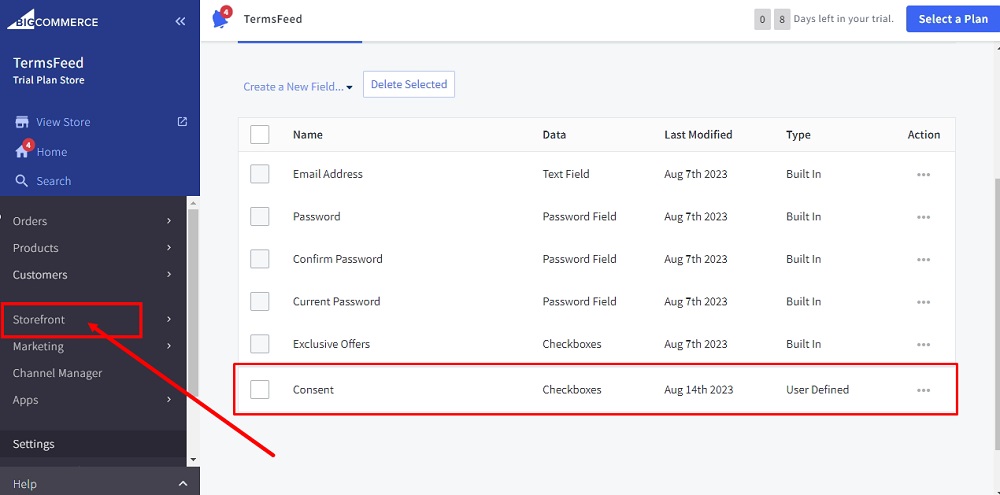
Task: Collapse the sidebar with double-chevron icon
Action: pyautogui.click(x=180, y=21)
